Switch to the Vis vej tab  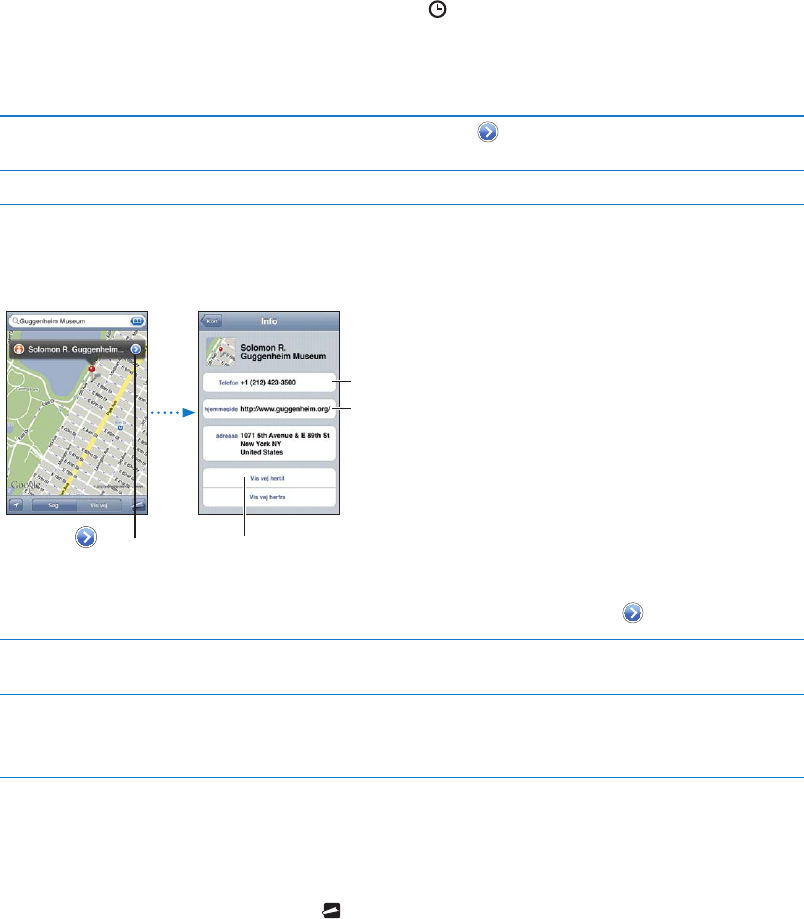[99, 505]
